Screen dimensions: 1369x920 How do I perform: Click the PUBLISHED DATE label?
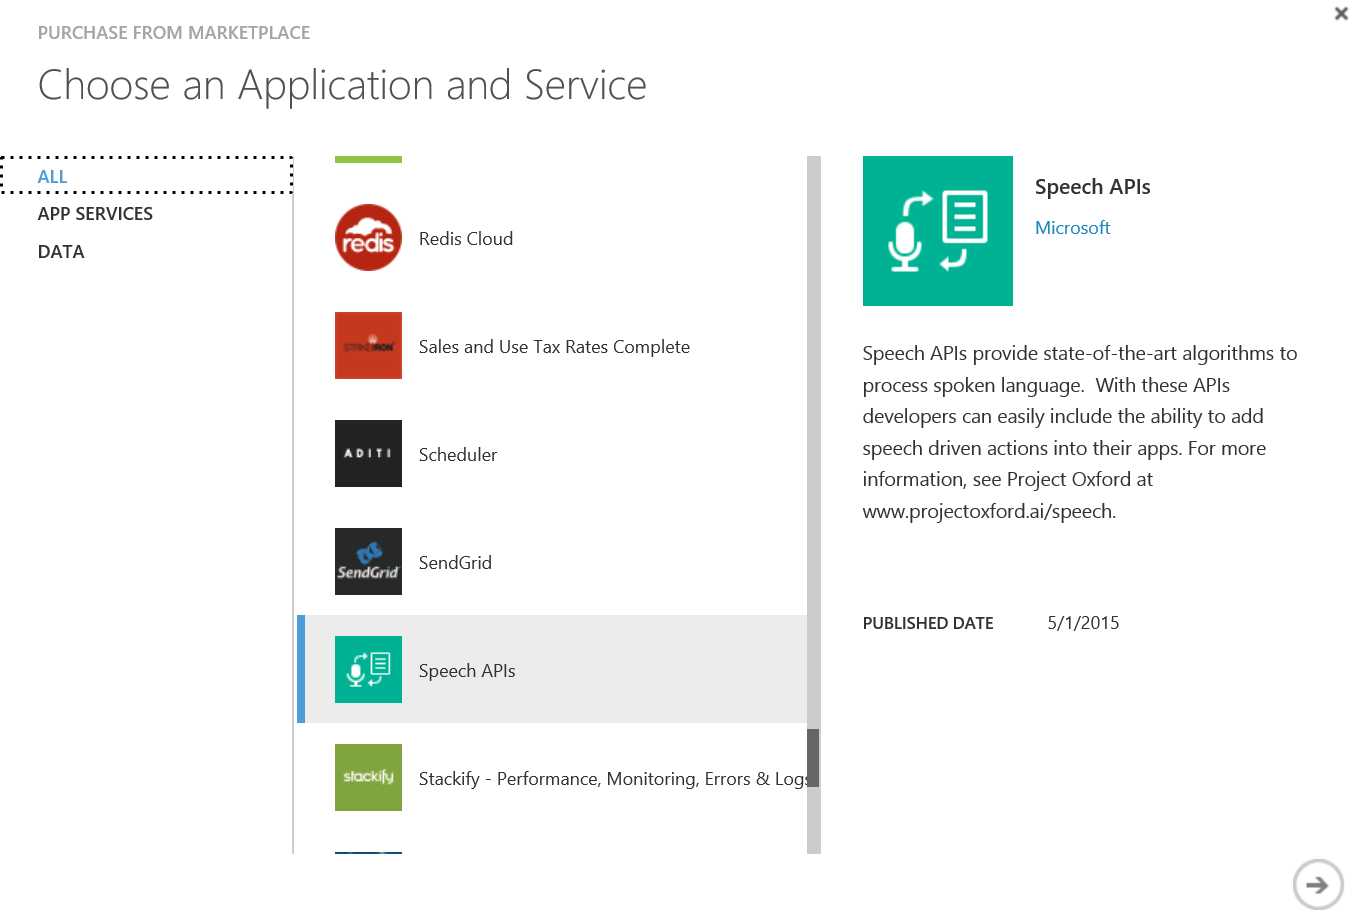(928, 623)
